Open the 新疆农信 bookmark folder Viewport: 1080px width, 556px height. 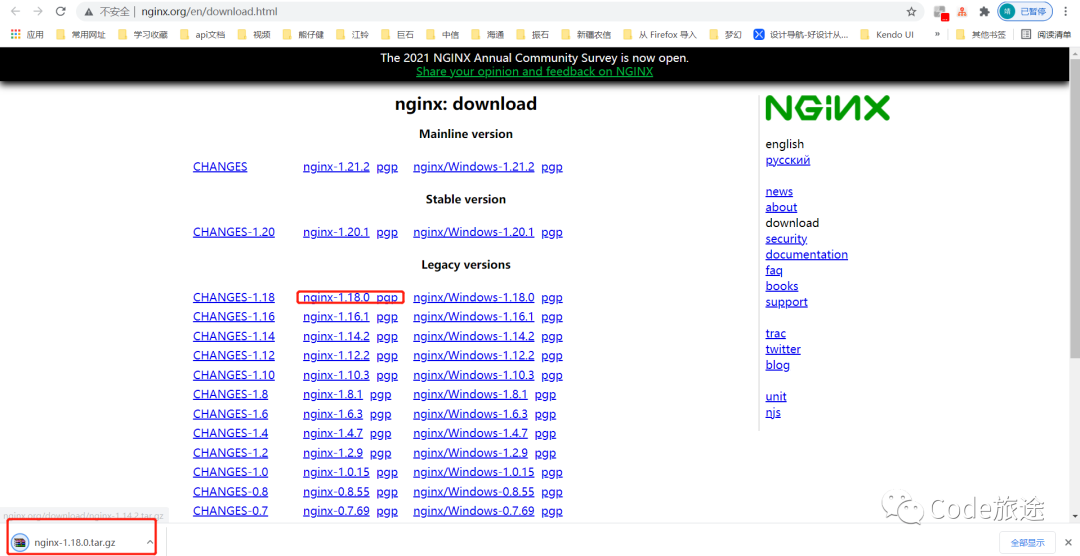(586, 34)
